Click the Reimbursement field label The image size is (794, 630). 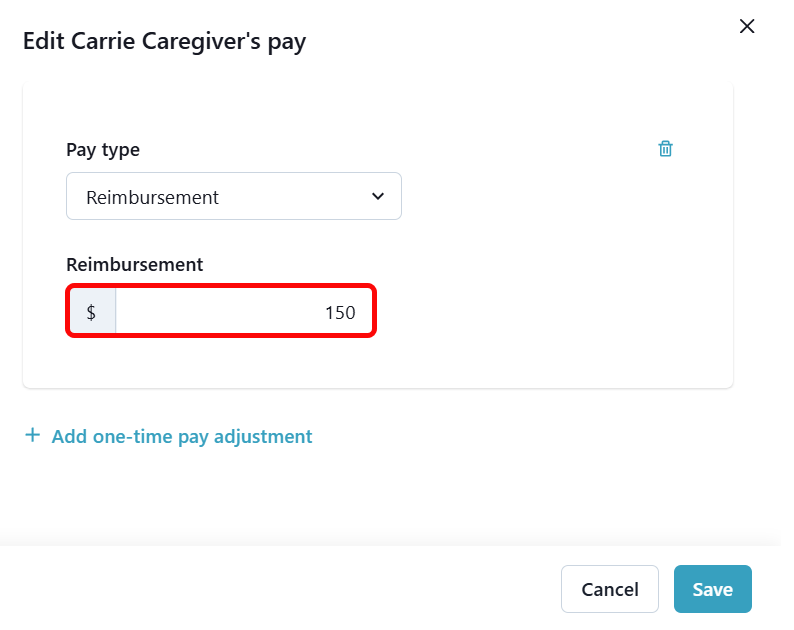click(134, 265)
